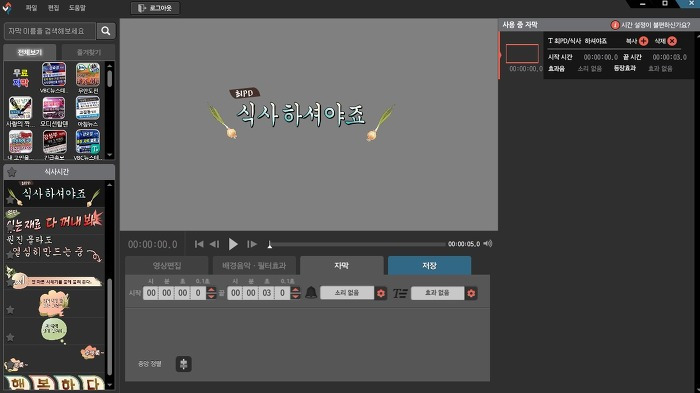Jump to start with skip-back button
Viewport: 700px width, 393px height.
point(199,244)
